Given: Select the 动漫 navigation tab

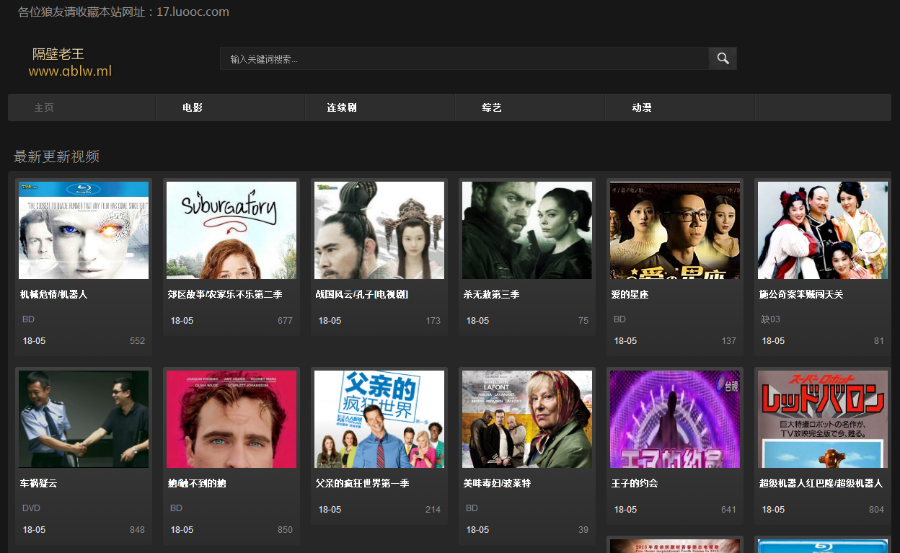Looking at the screenshot, I should pyautogui.click(x=641, y=107).
